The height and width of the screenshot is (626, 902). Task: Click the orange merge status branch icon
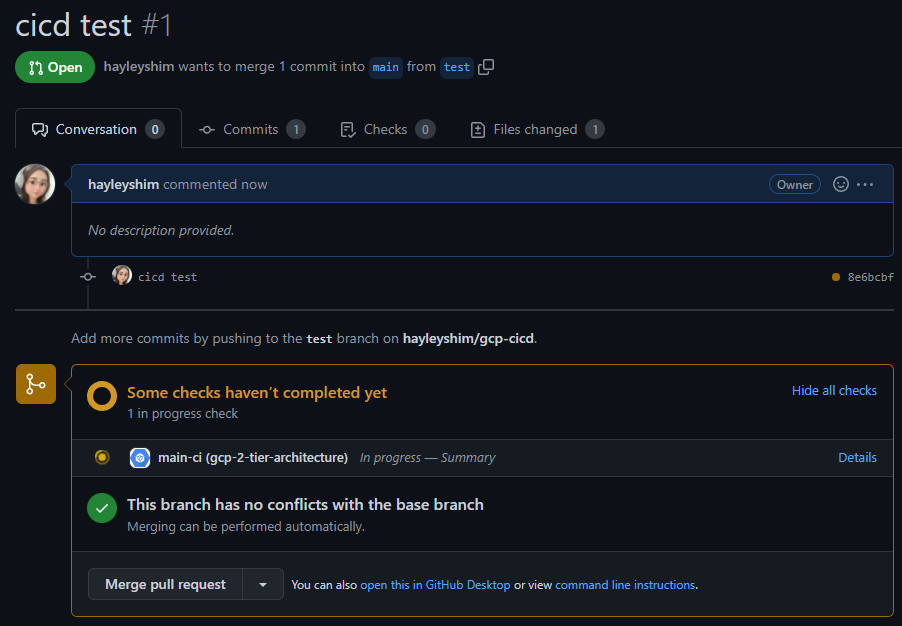click(36, 384)
